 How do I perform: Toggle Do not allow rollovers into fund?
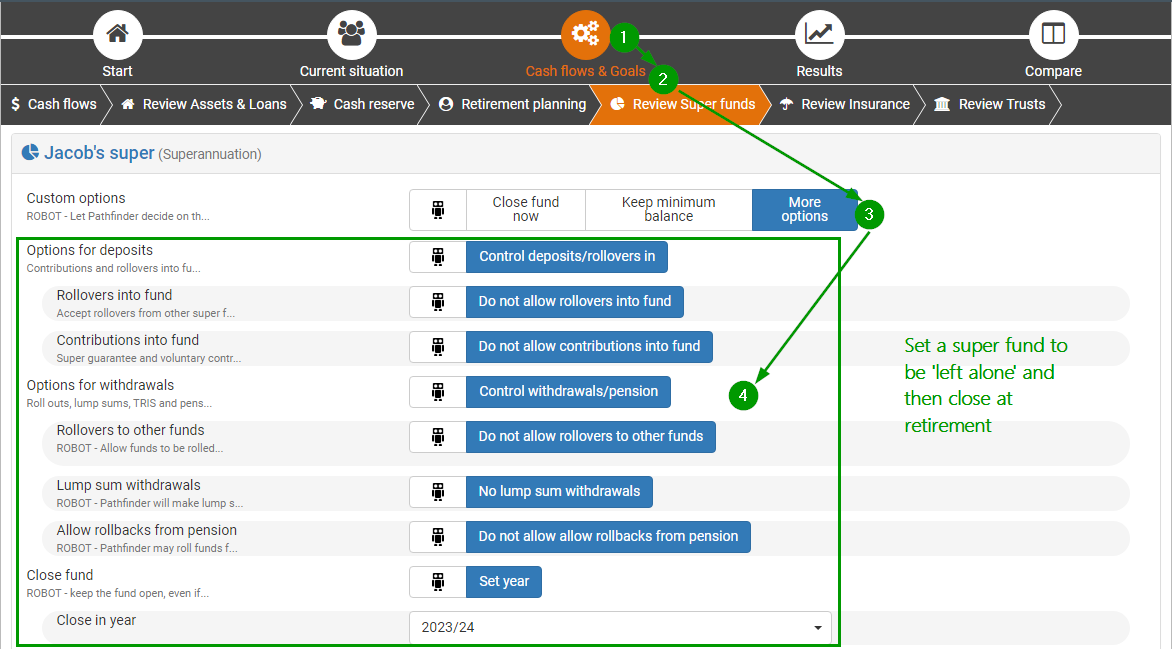click(x=574, y=302)
